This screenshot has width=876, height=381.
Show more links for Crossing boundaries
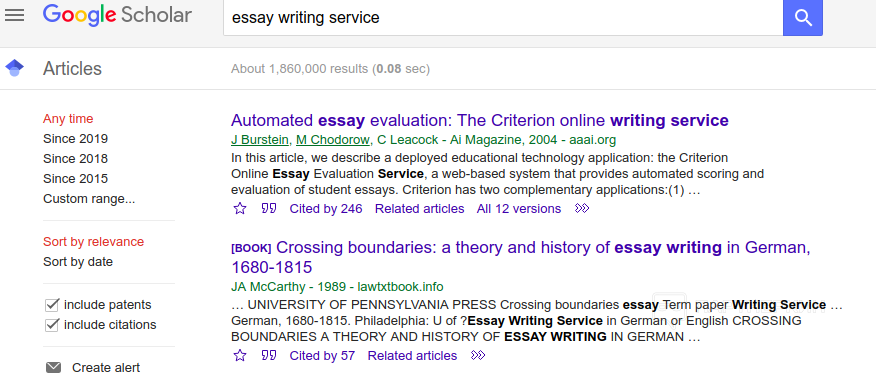(478, 355)
